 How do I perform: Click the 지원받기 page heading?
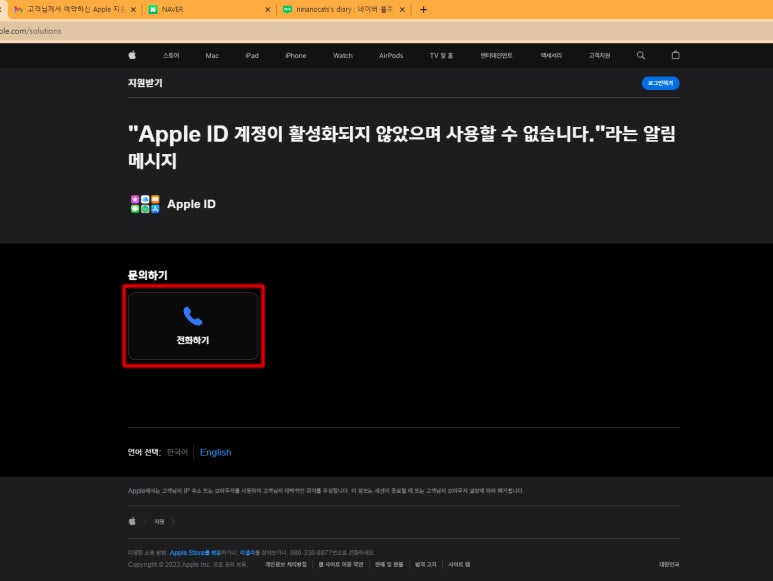pos(145,83)
